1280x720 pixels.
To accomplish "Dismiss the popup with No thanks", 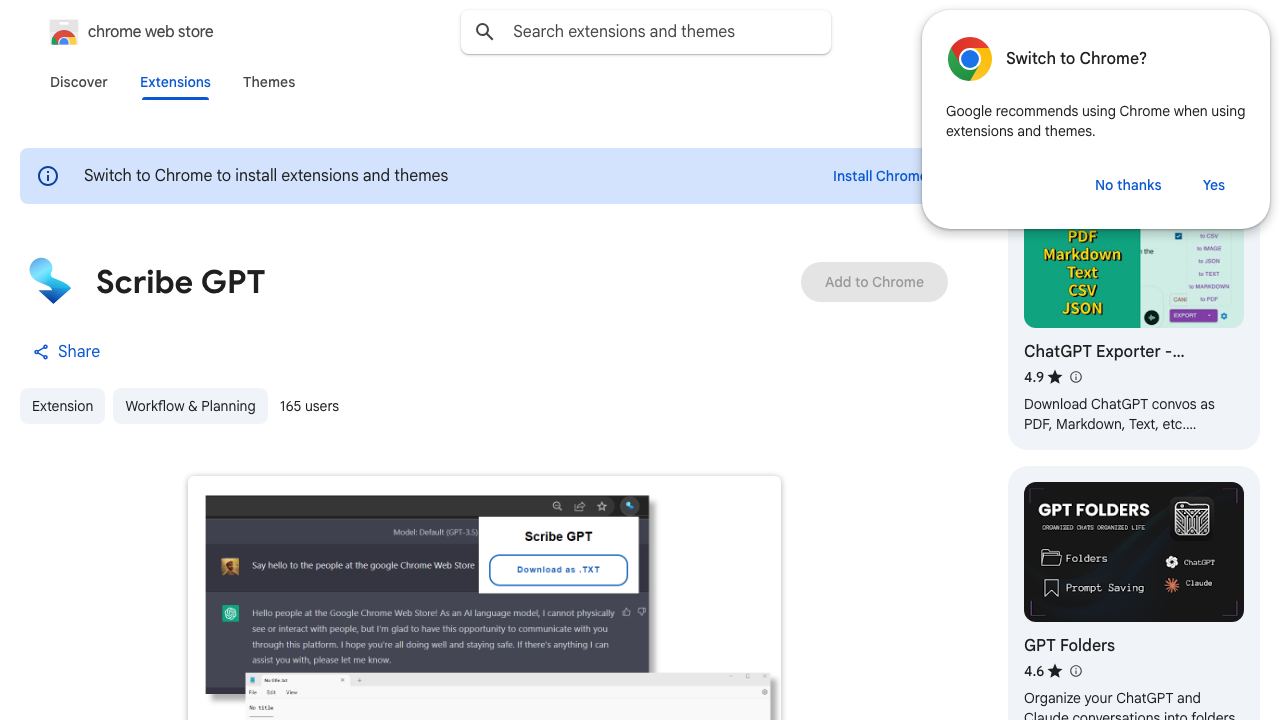I will pos(1128,185).
